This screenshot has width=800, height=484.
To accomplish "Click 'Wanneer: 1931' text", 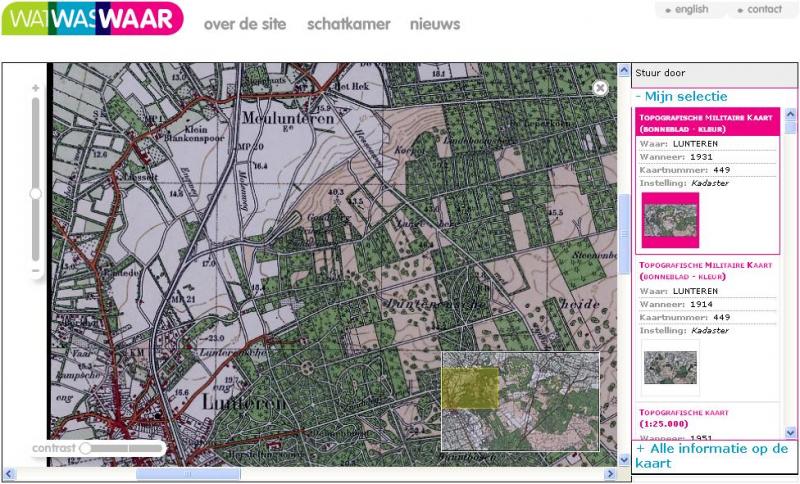I will coord(676,157).
